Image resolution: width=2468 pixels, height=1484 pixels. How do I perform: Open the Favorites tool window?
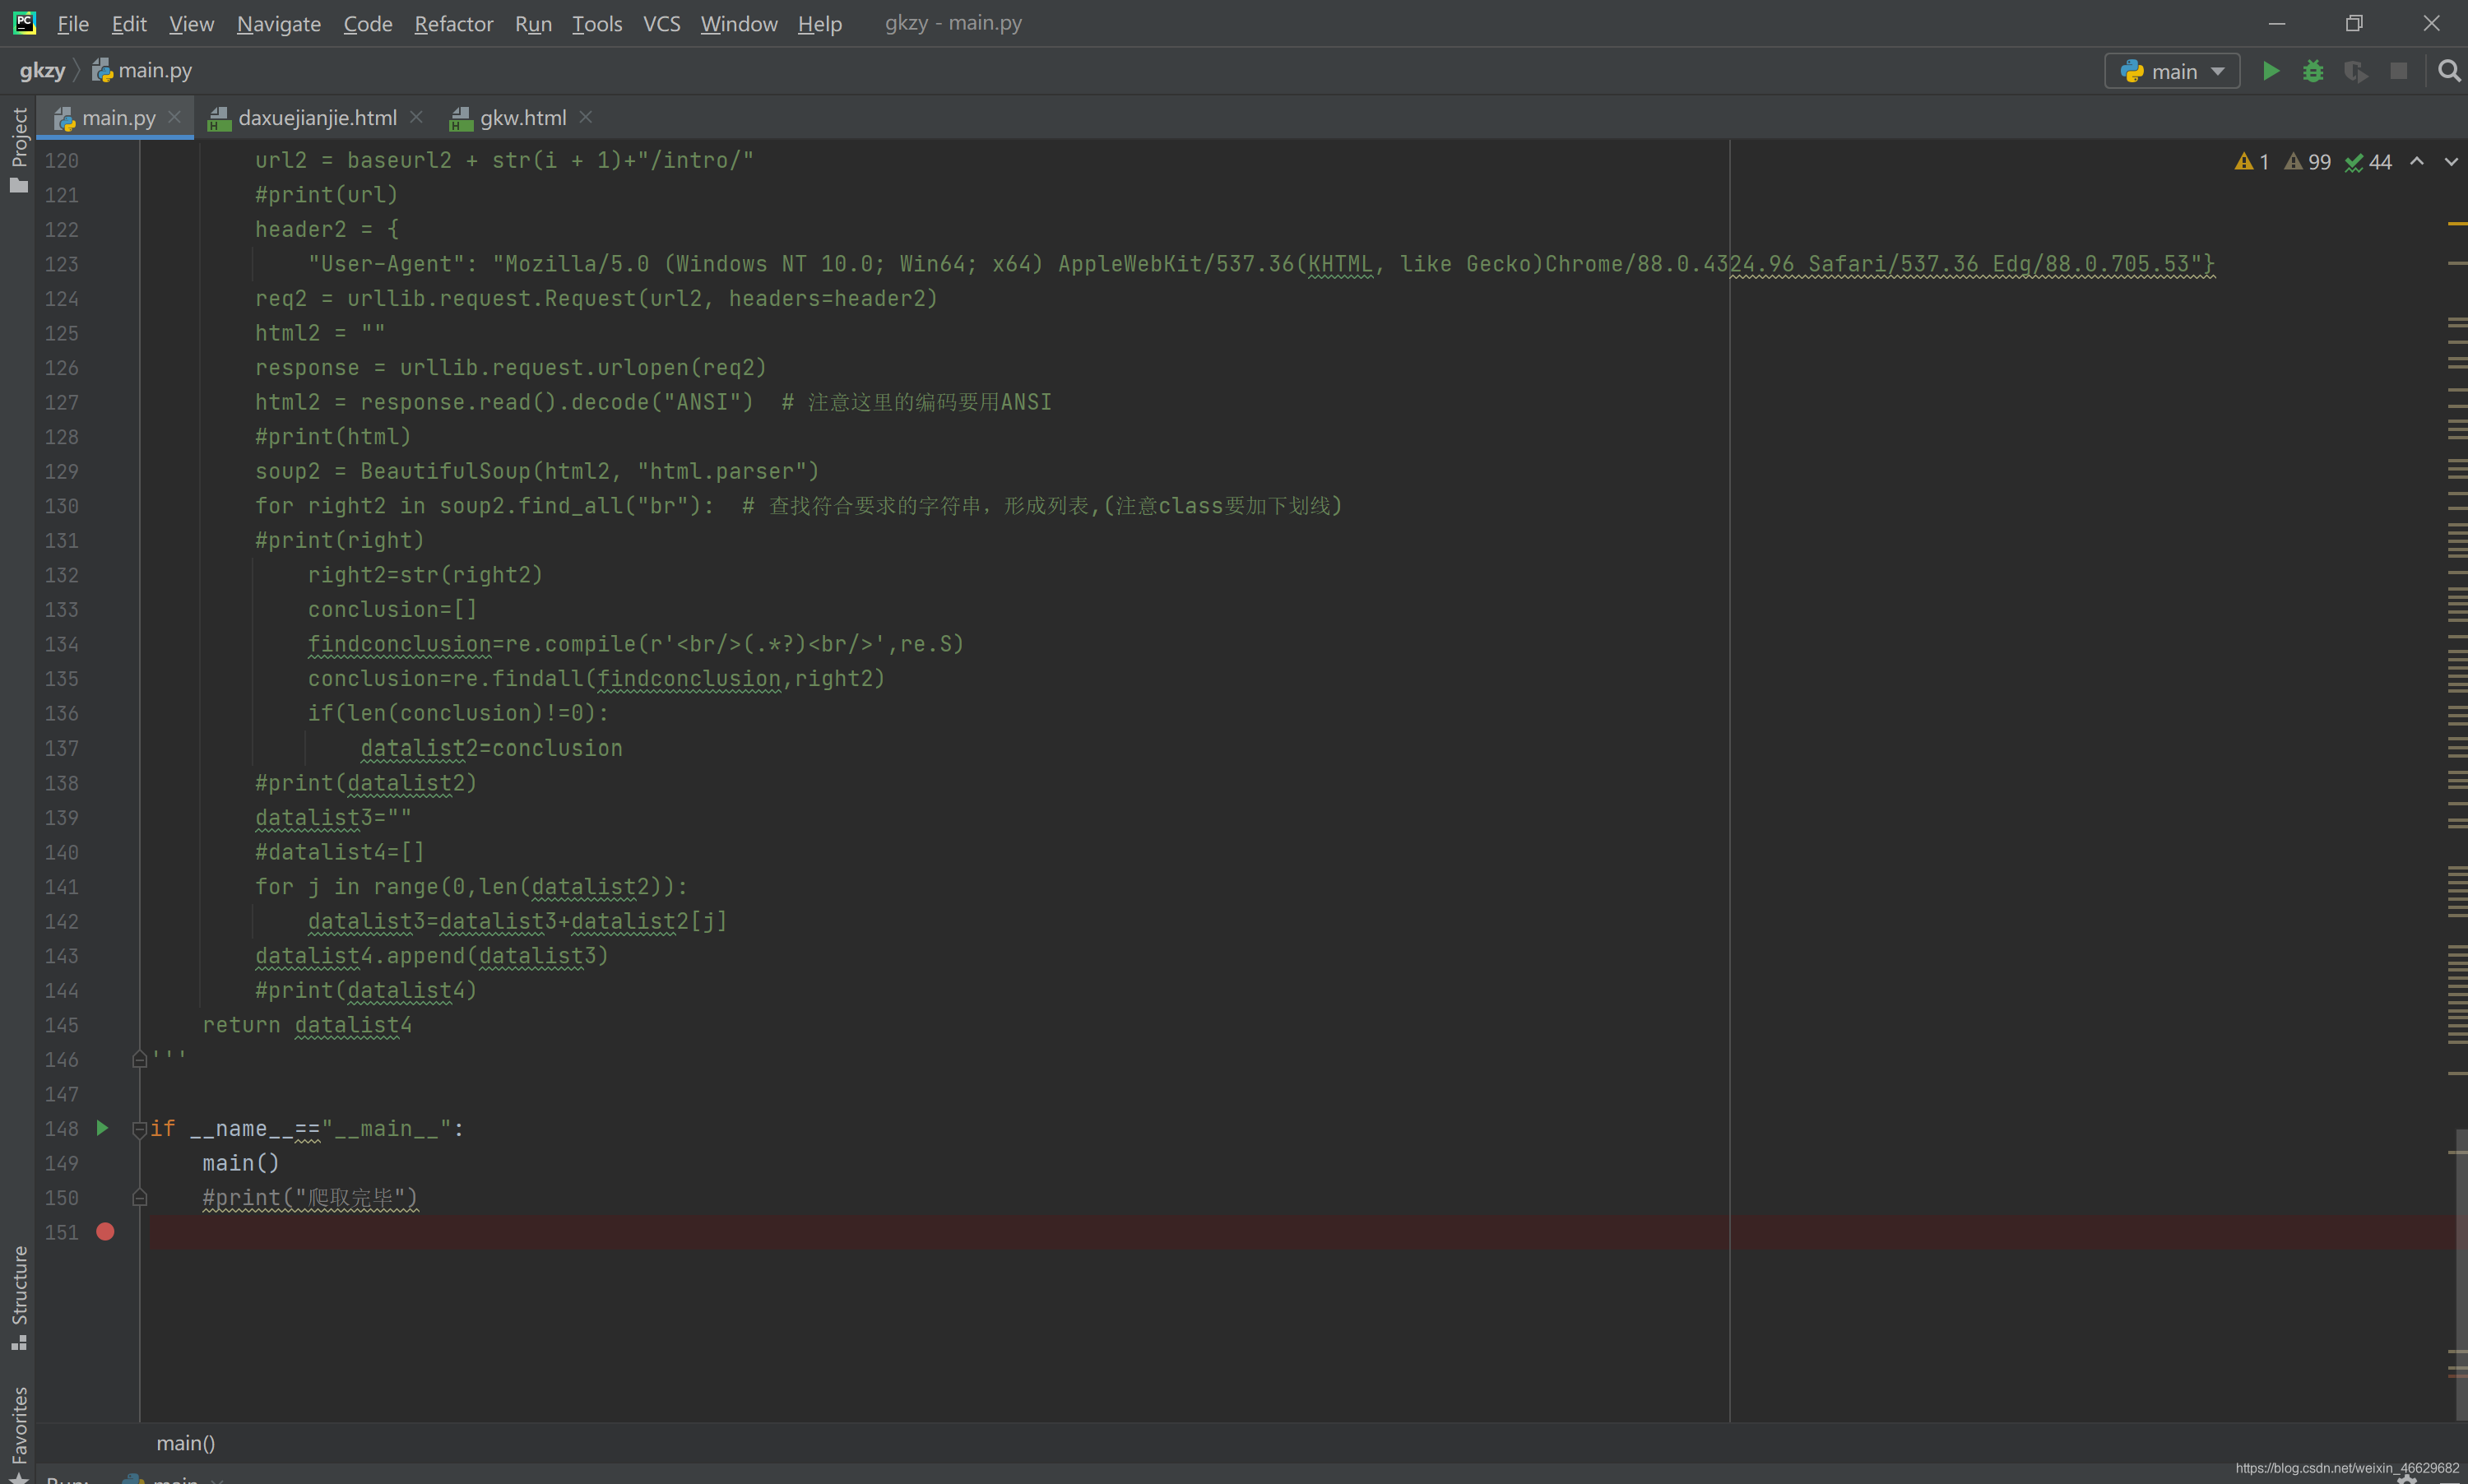[x=19, y=1432]
